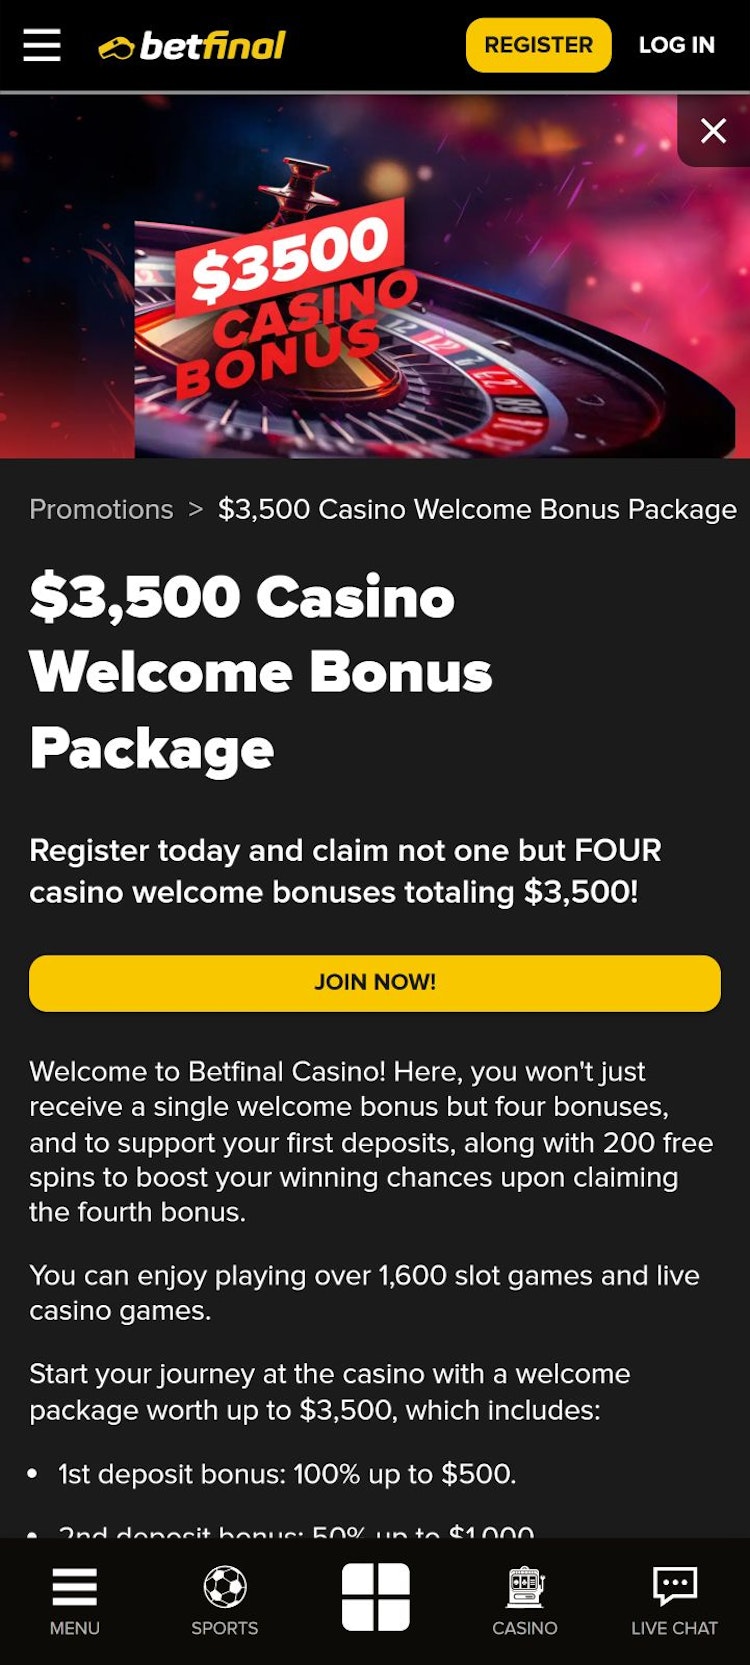Click the "Register today and claim" subheading
Screen dimensions: 750x1665
(x=346, y=871)
